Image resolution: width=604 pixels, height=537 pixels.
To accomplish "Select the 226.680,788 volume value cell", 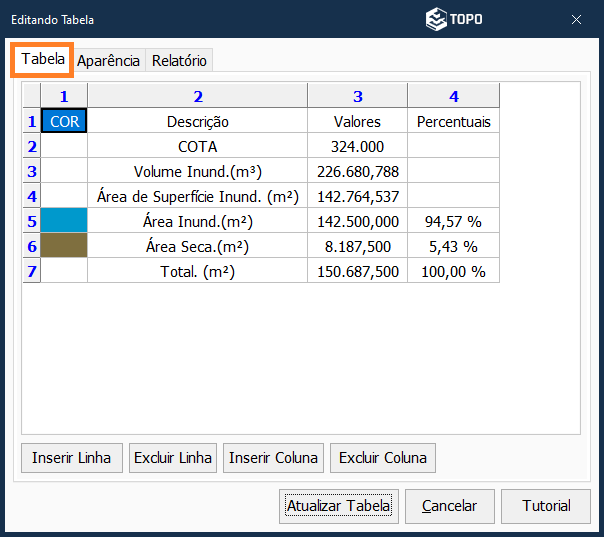I will click(358, 171).
